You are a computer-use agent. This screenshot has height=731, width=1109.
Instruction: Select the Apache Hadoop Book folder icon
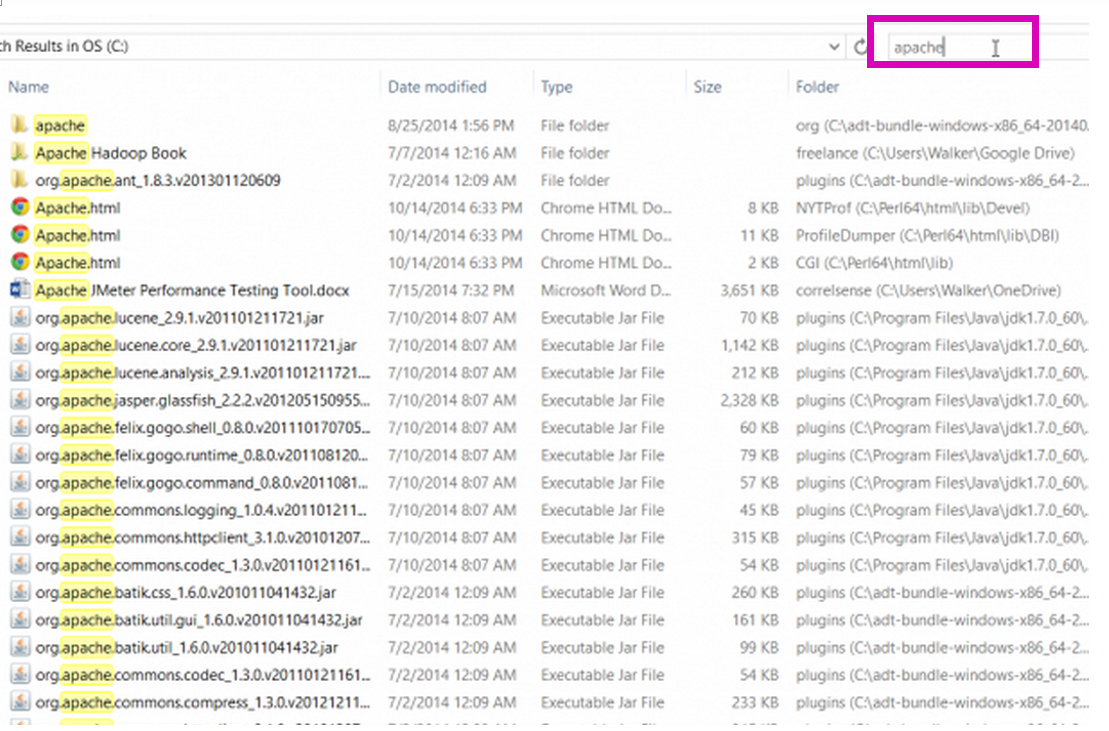(x=20, y=153)
